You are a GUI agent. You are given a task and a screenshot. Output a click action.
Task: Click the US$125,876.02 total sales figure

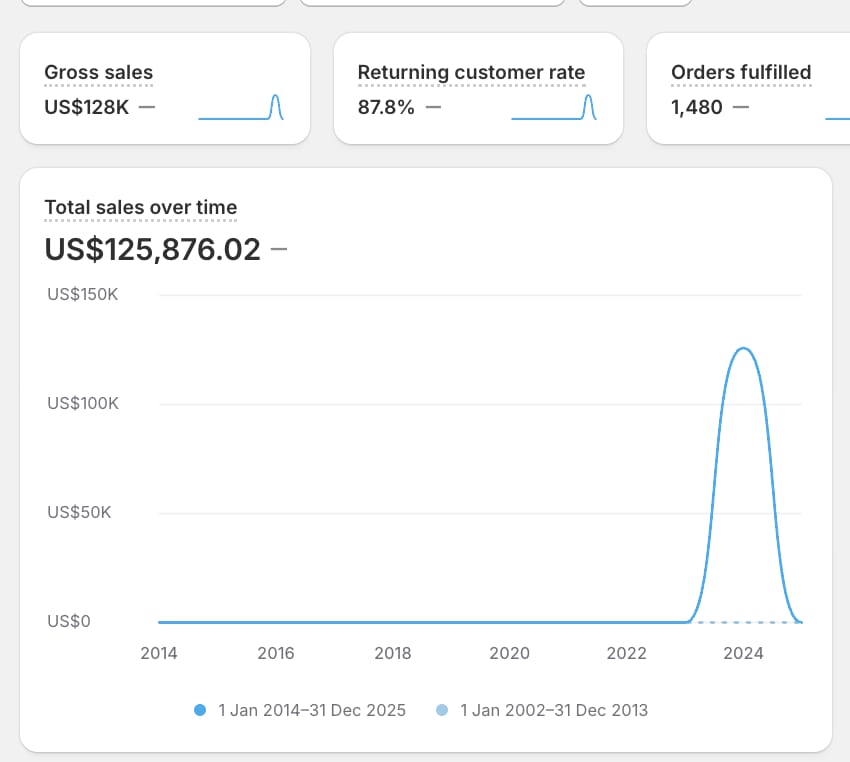152,249
